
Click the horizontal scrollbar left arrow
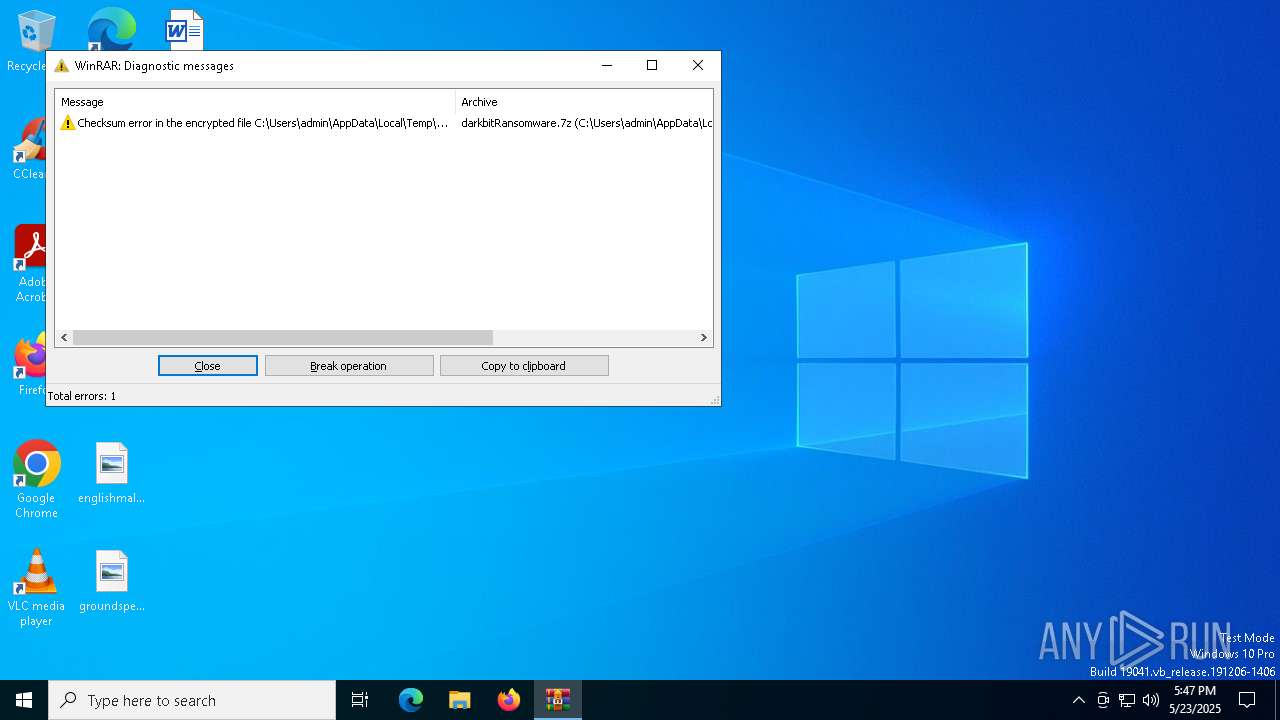pos(64,338)
